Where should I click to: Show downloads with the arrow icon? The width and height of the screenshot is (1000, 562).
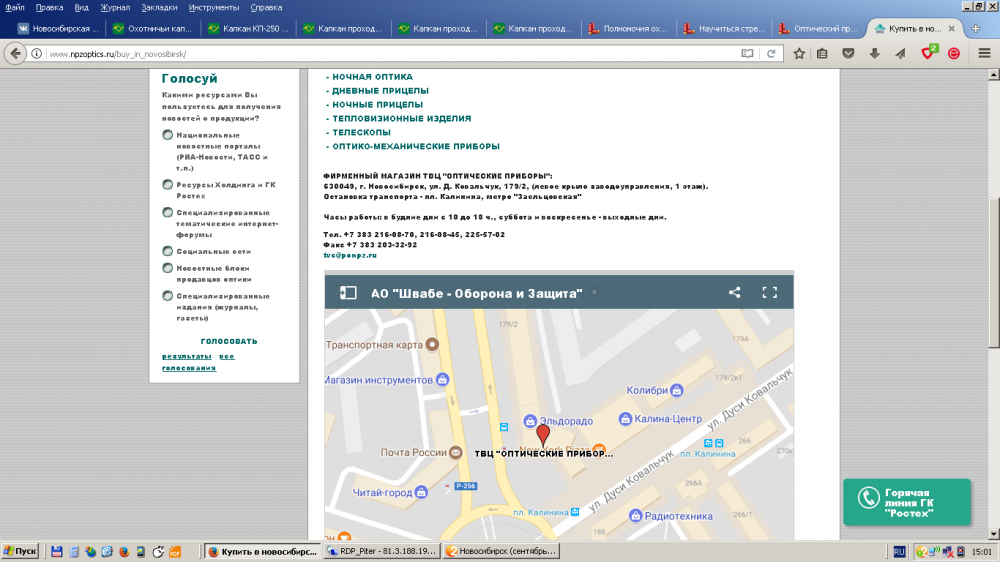875,53
